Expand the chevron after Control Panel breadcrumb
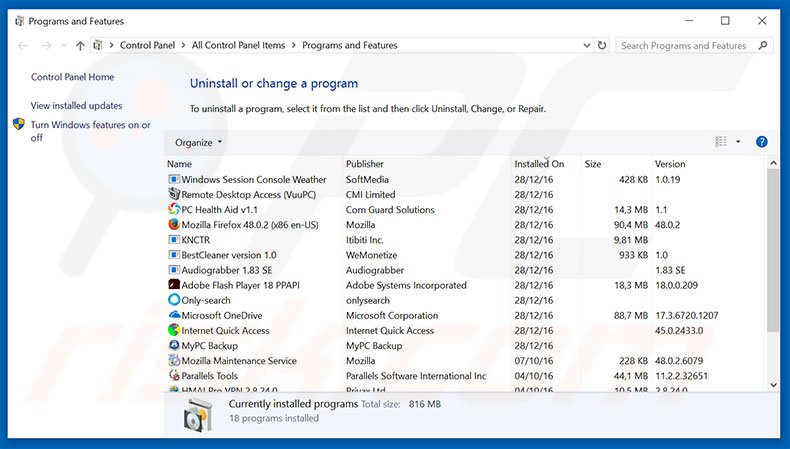This screenshot has width=790, height=449. pos(183,45)
